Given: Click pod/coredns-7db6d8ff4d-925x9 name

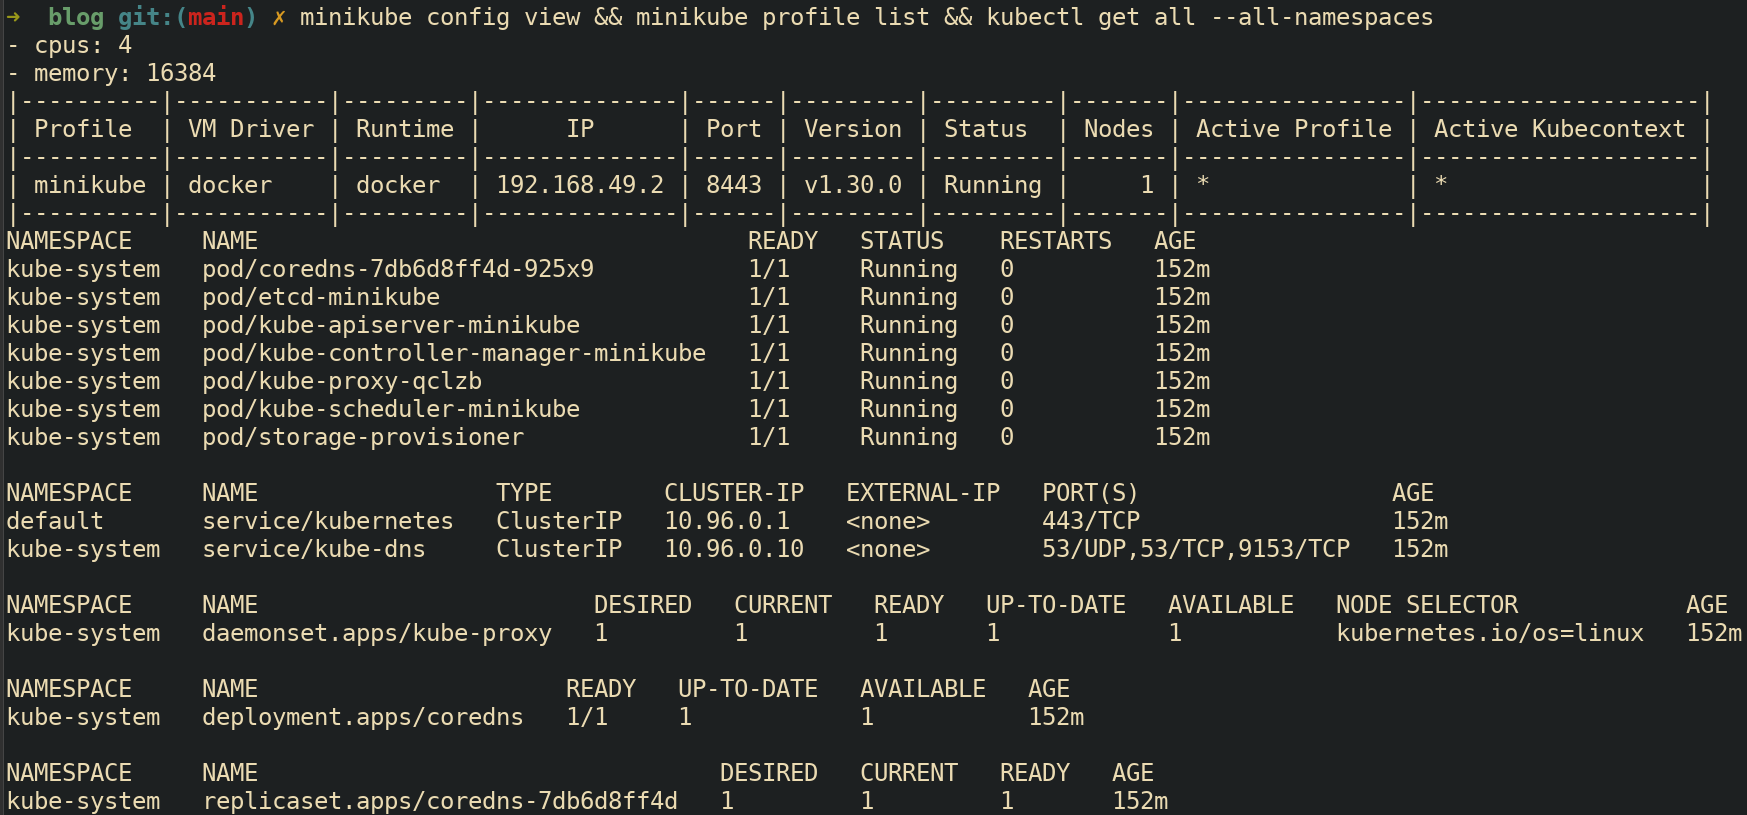Looking at the screenshot, I should [398, 269].
